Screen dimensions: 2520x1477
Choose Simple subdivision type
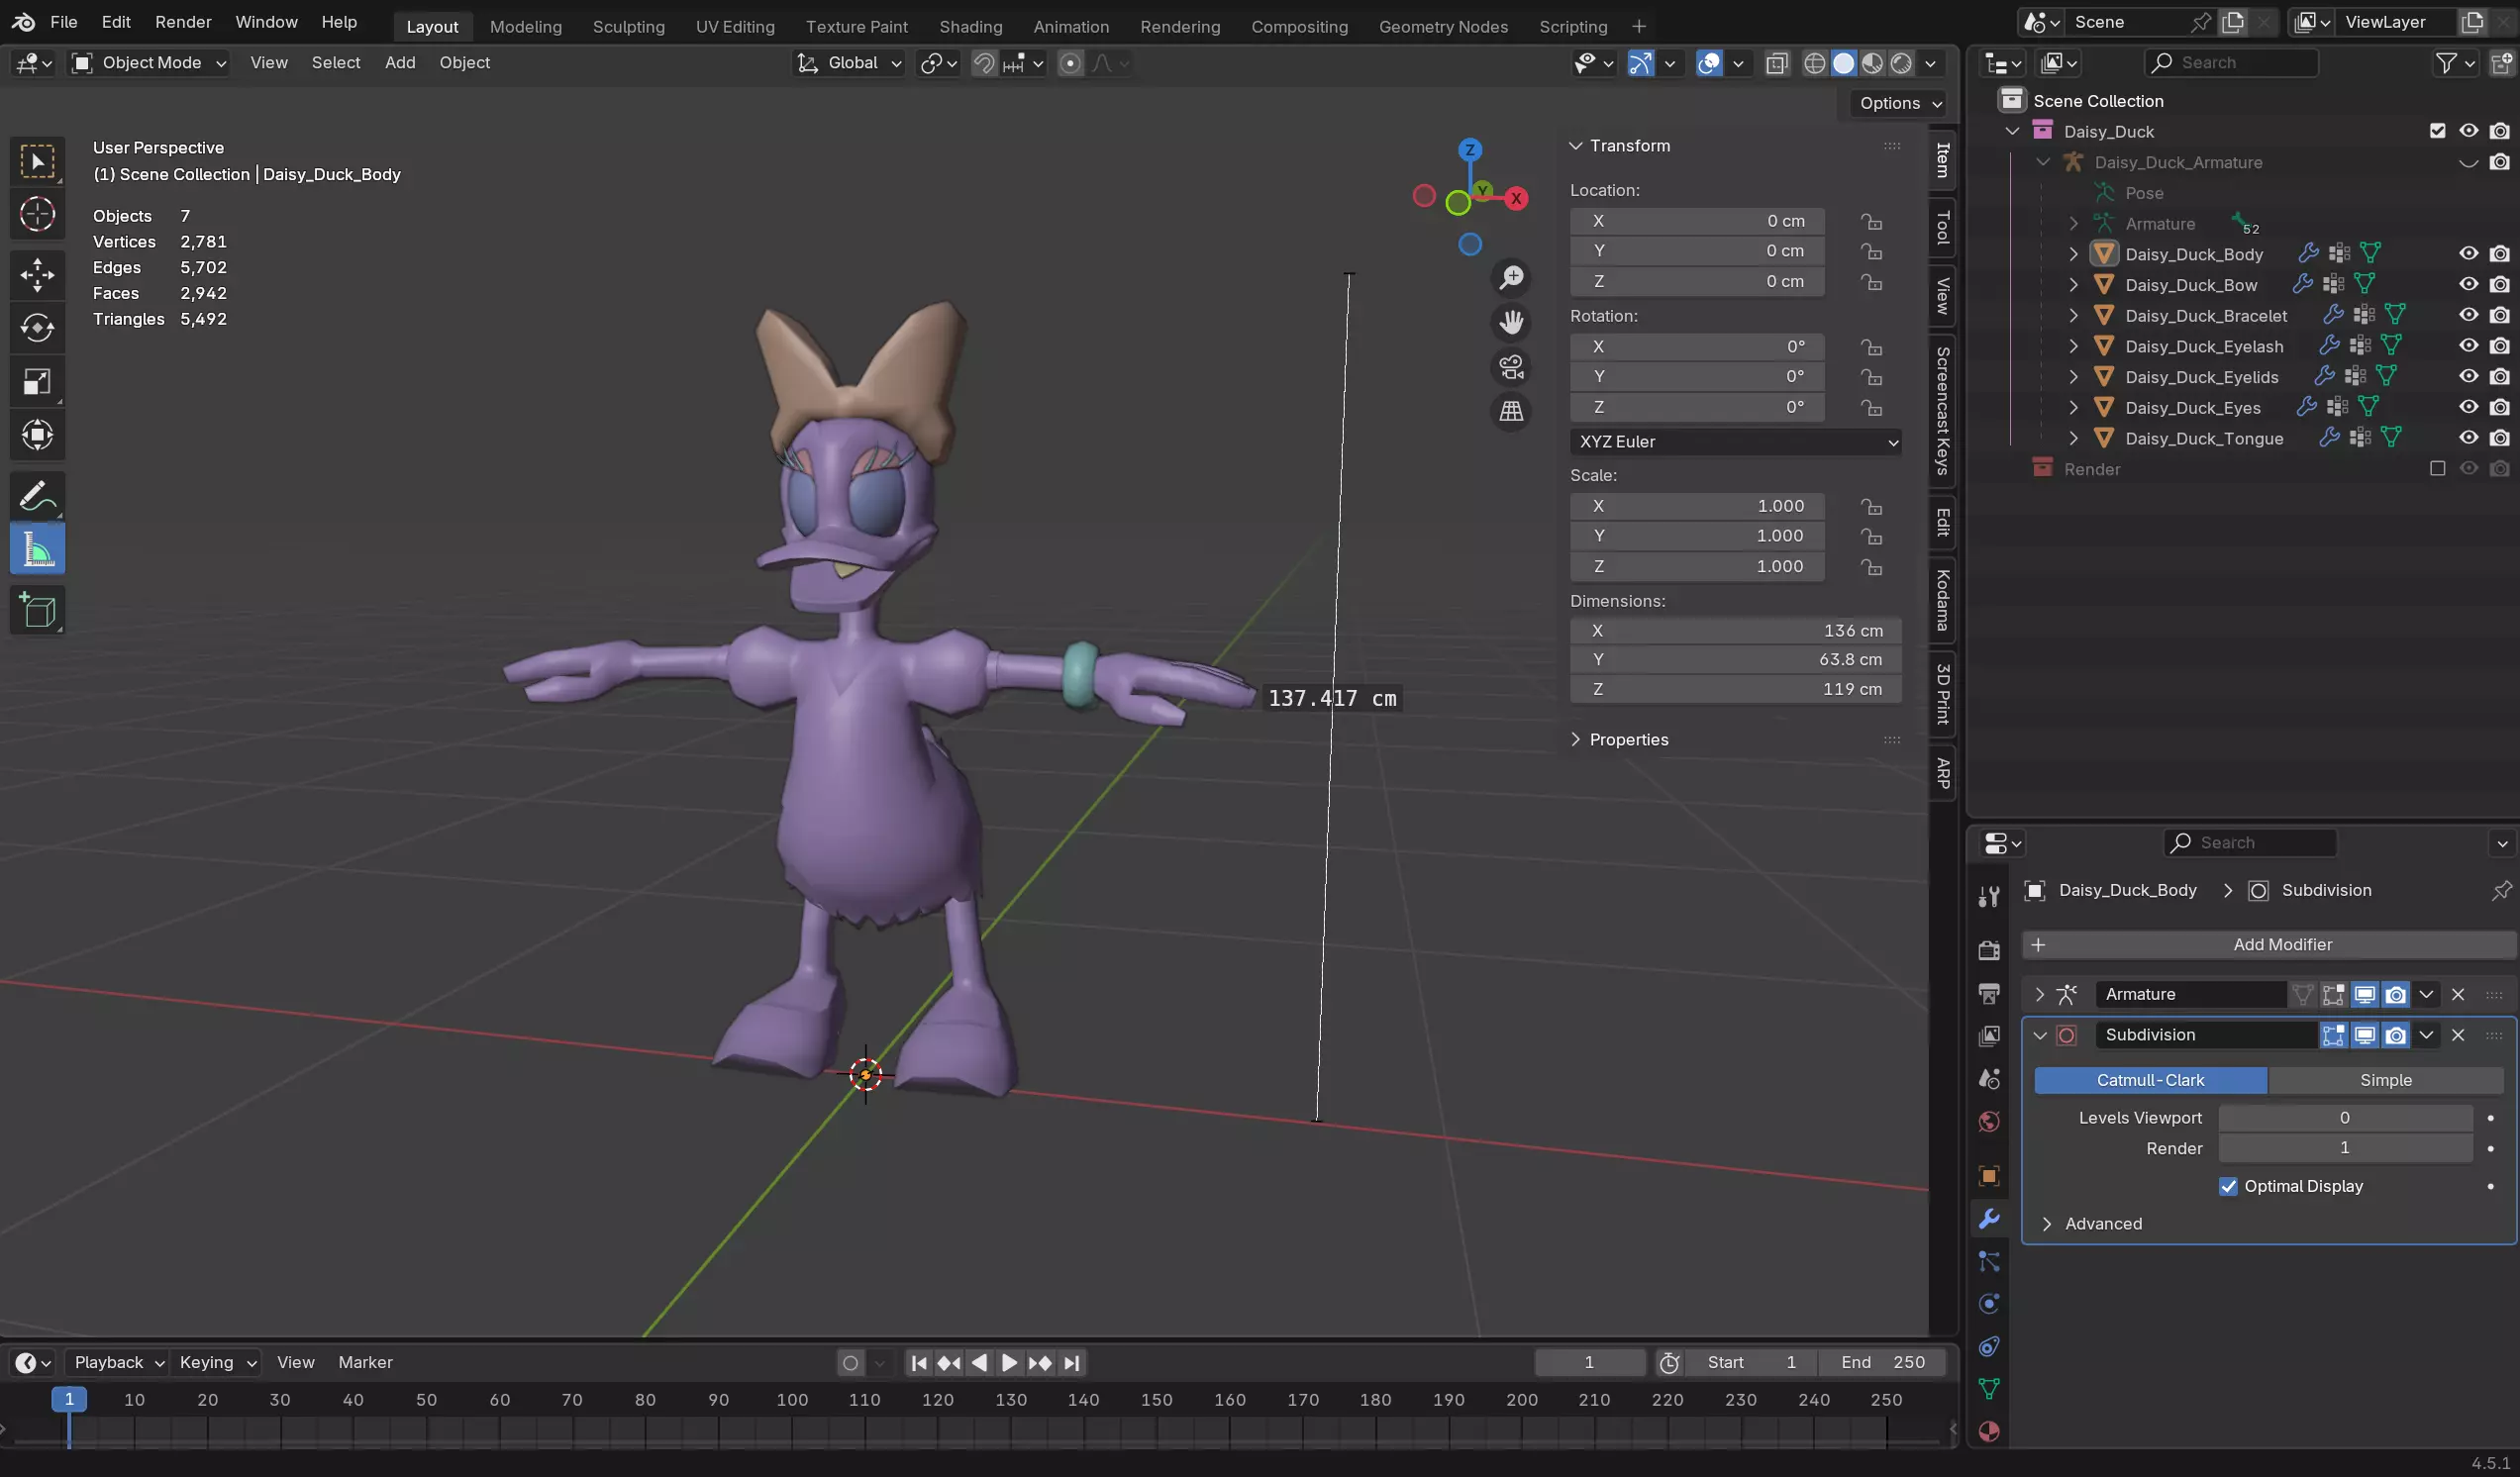(x=2385, y=1080)
